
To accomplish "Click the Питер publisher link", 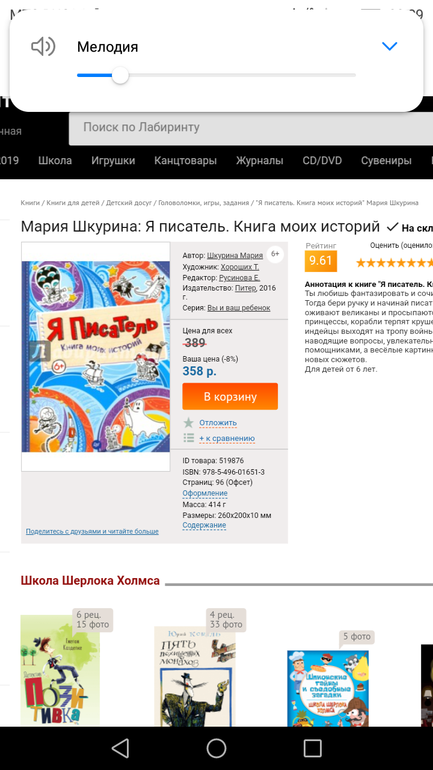I will pyautogui.click(x=245, y=288).
